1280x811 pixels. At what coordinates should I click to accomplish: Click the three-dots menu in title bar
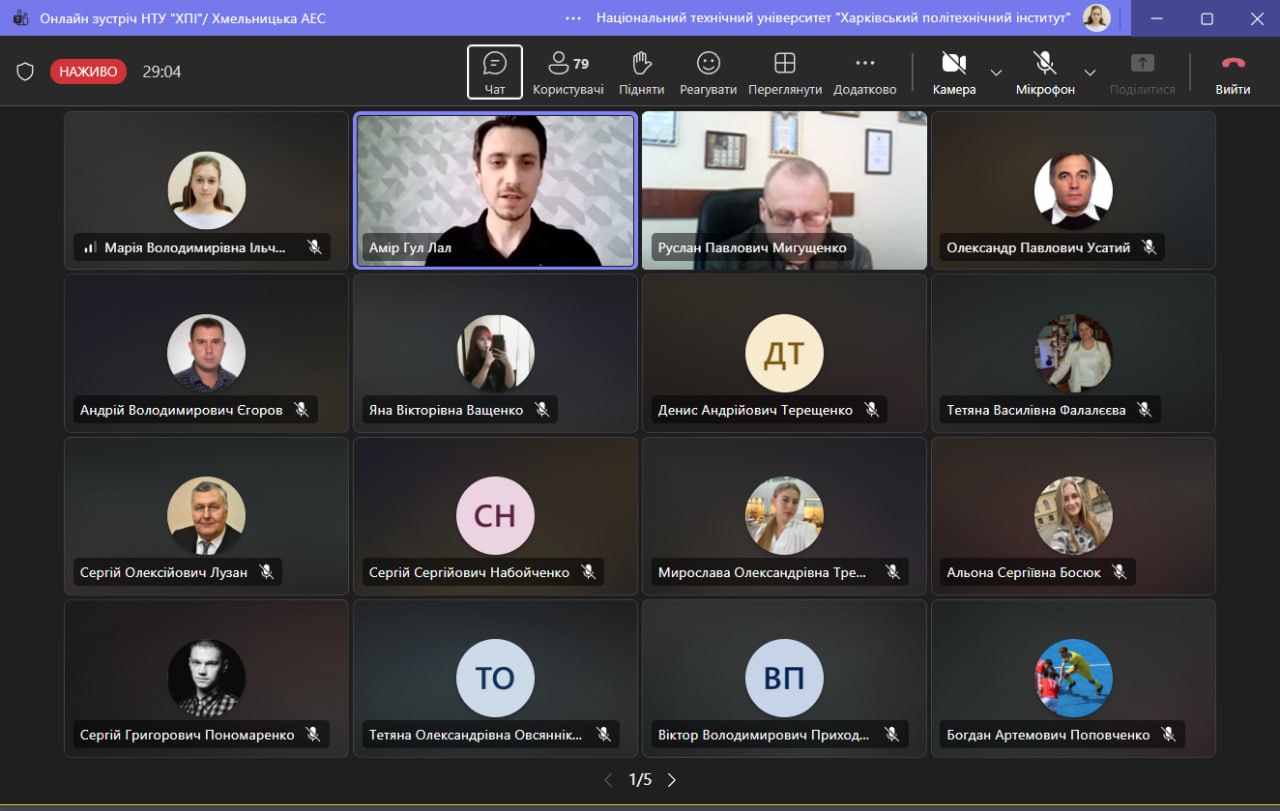[x=573, y=18]
